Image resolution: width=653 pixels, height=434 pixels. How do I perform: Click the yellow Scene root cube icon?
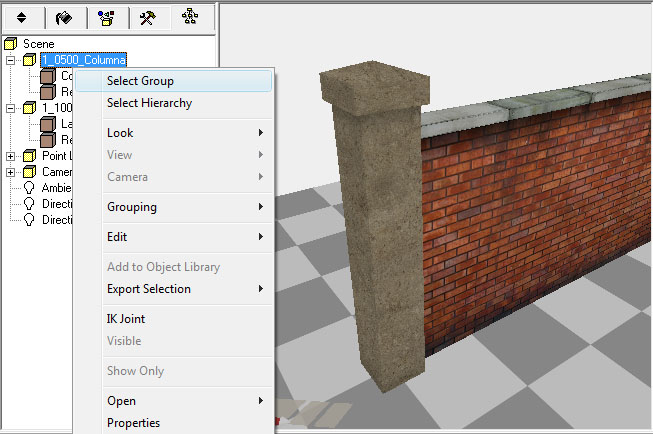click(x=11, y=44)
